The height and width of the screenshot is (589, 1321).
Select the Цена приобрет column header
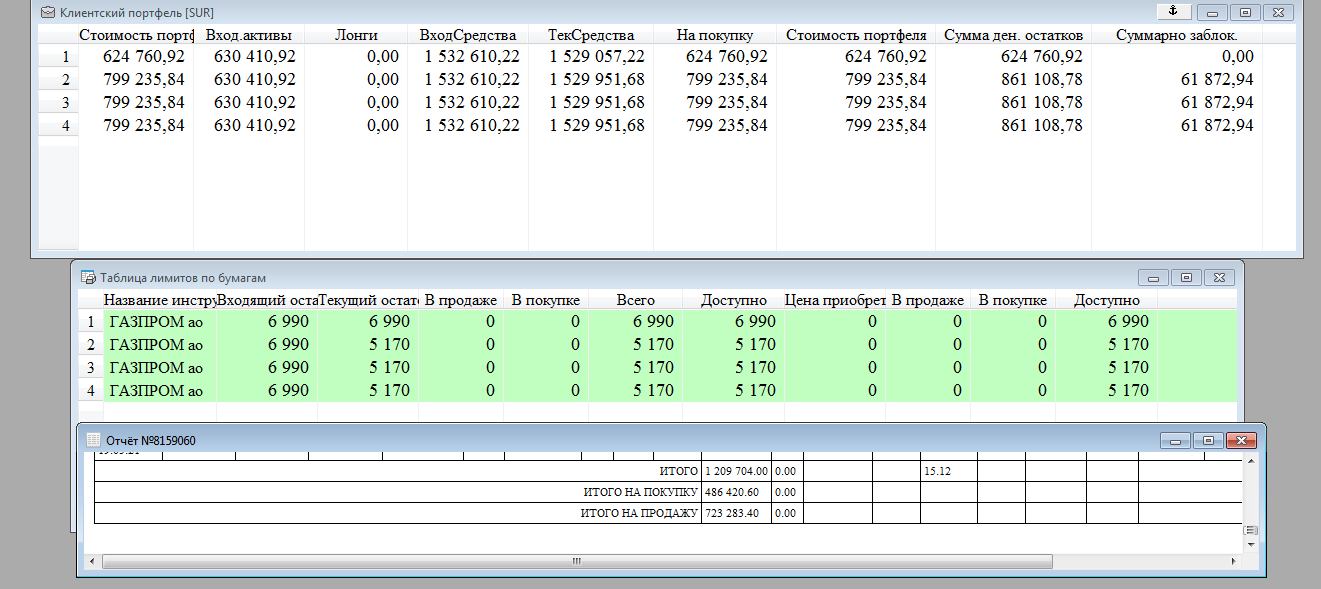click(834, 300)
